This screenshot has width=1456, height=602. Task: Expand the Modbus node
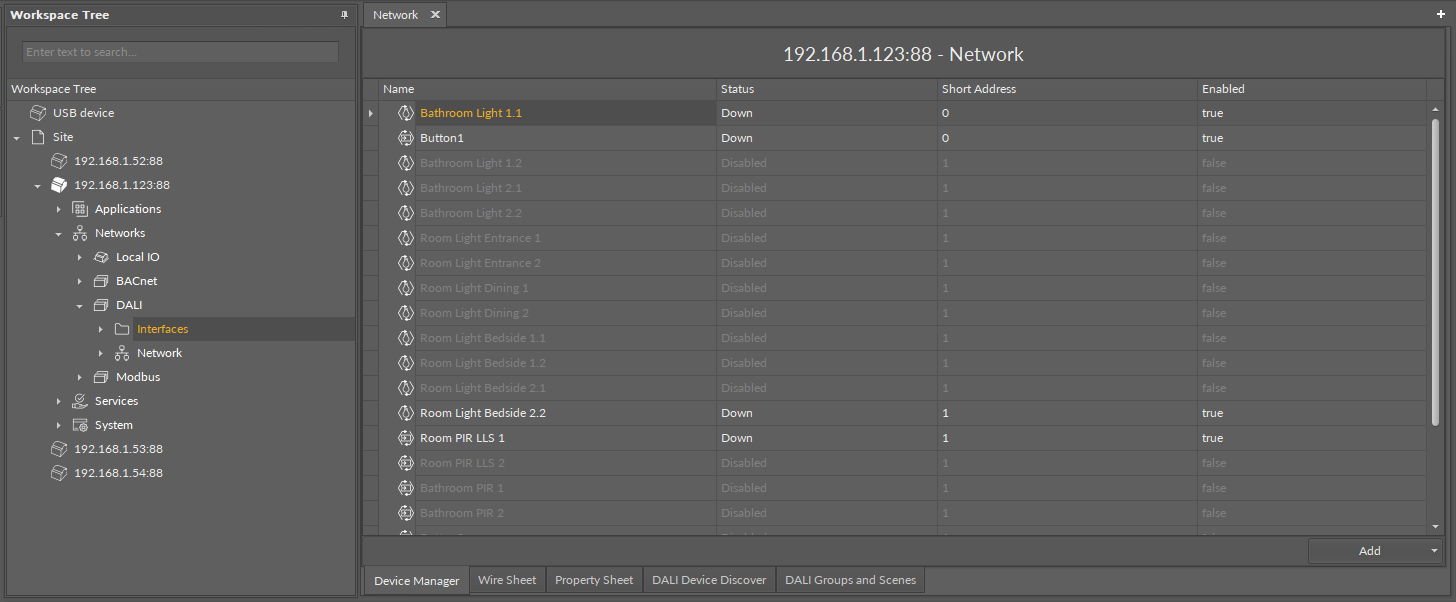[80, 377]
